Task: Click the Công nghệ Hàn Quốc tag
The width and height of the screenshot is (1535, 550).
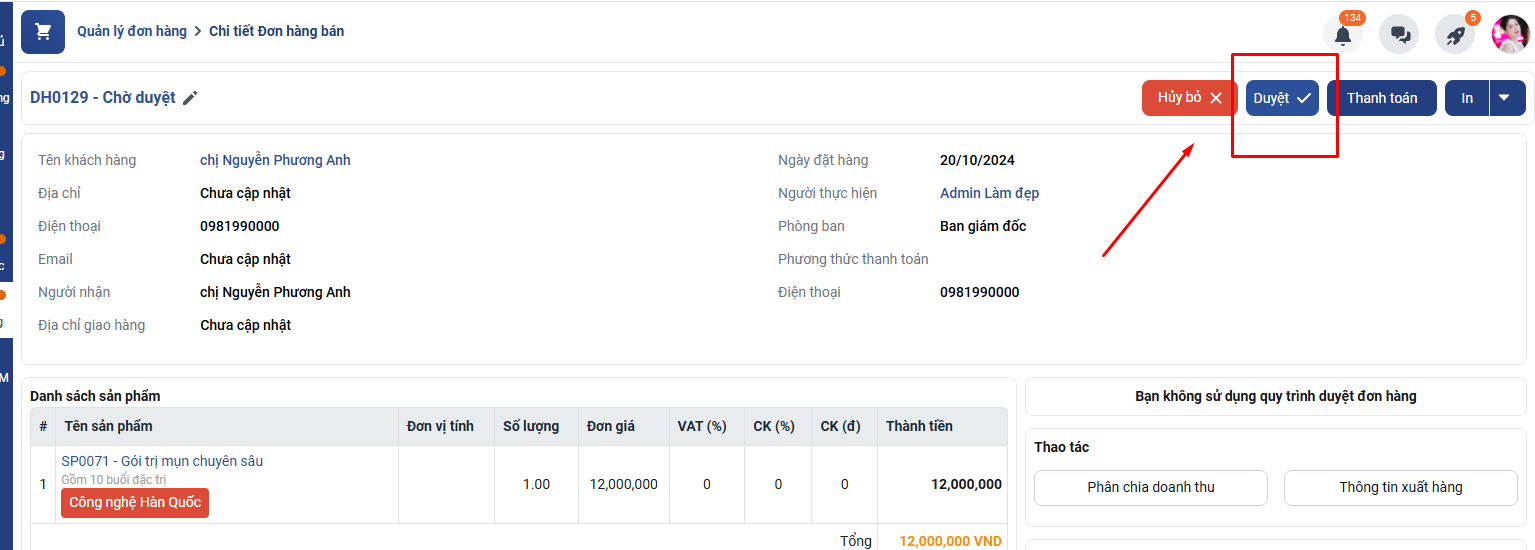Action: click(x=135, y=502)
